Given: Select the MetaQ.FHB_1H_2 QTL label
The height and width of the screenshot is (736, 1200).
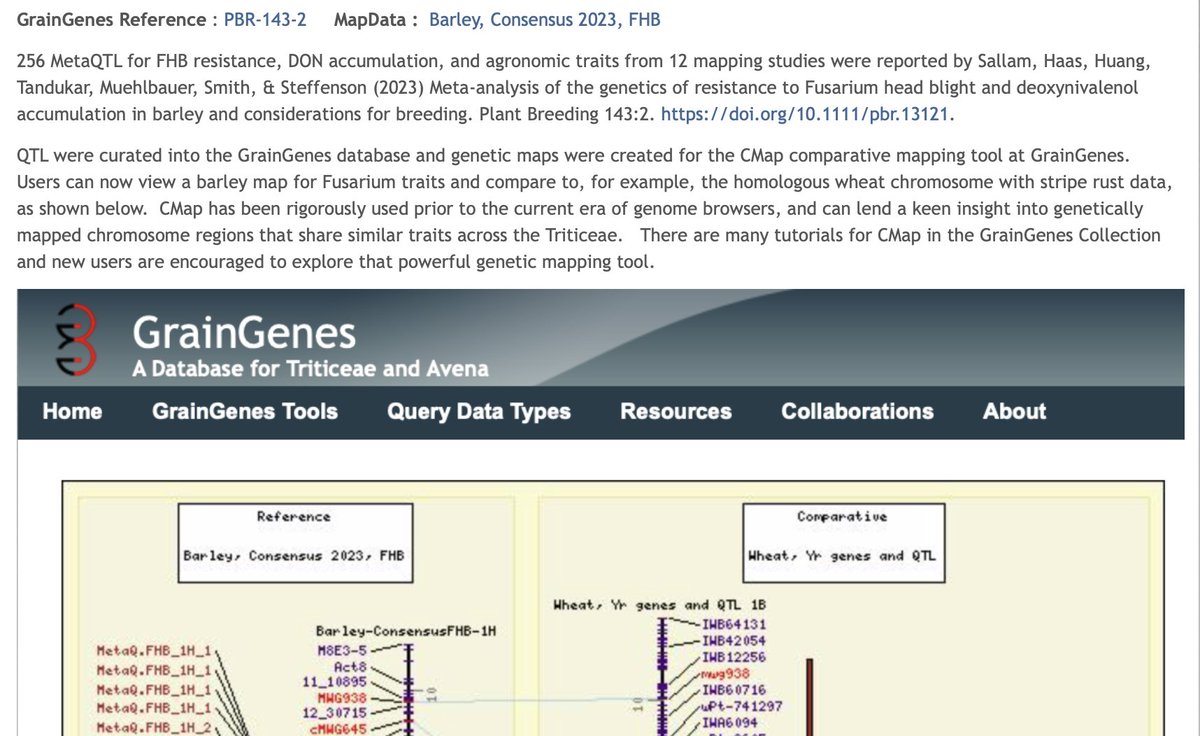Looking at the screenshot, I should point(153,727).
